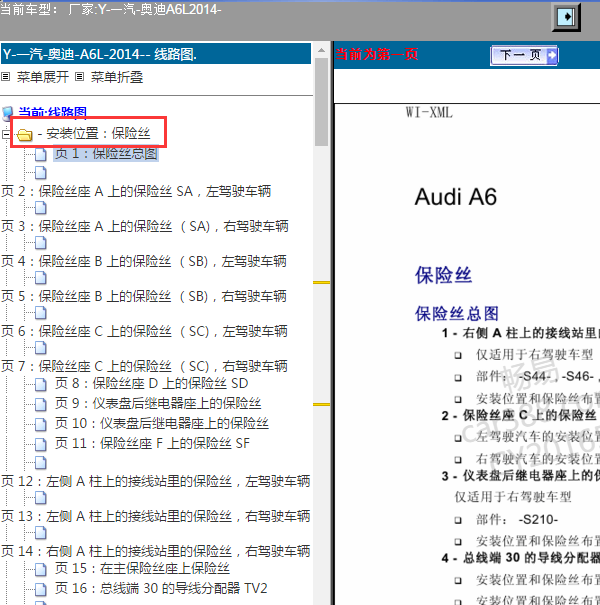Viewport: 600px width, 605px height.
Task: Click the computer icon beside 当前:线路图
Action: coord(7,113)
